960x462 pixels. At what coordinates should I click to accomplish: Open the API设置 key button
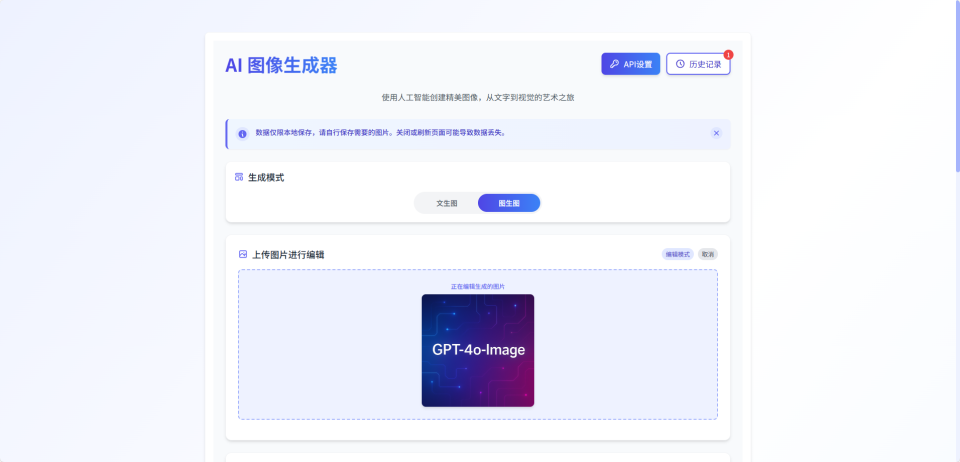point(630,64)
